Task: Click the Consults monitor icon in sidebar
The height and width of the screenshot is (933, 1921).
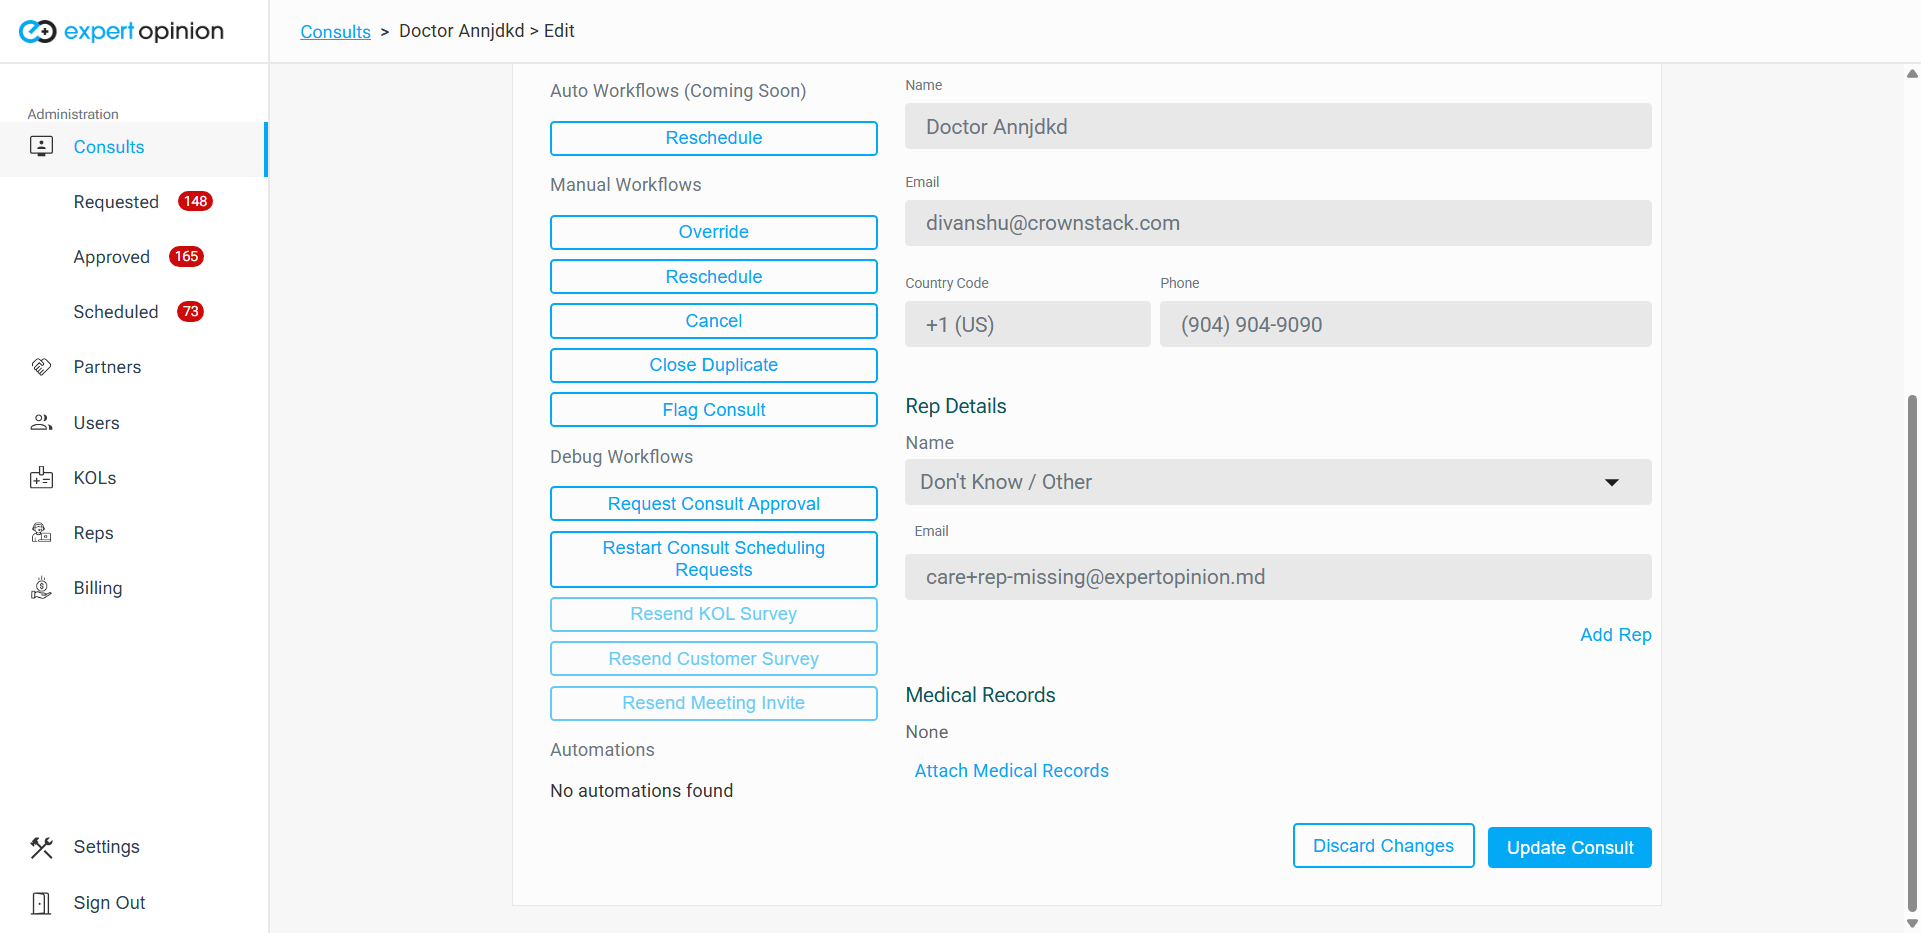Action: point(41,147)
